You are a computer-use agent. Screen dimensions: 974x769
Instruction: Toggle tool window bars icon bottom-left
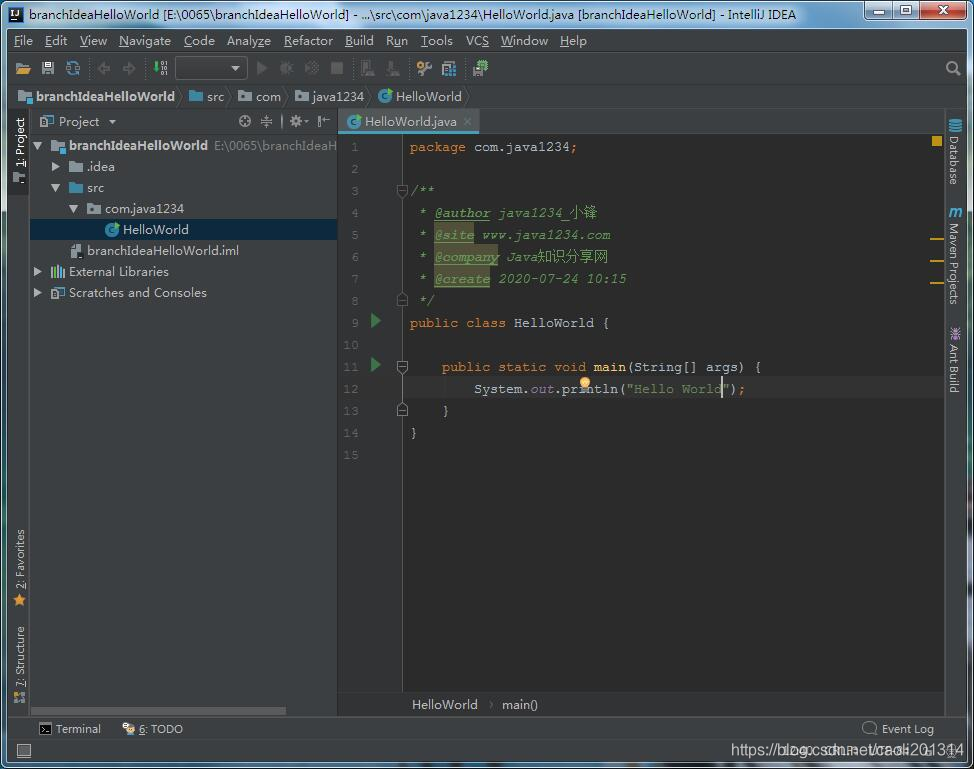24,750
